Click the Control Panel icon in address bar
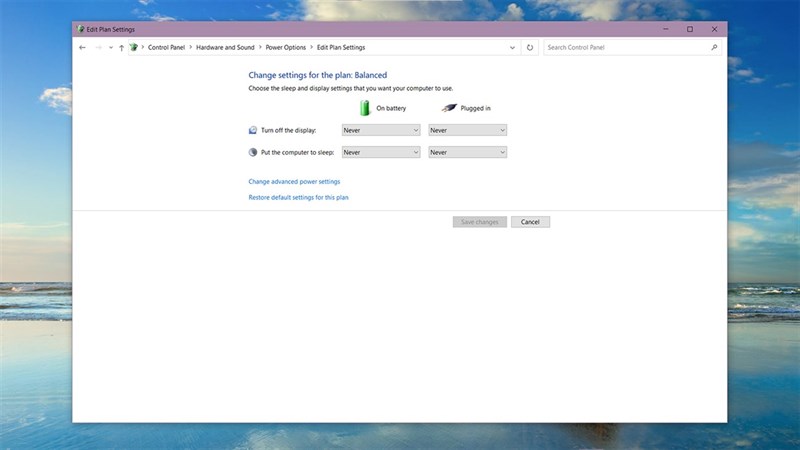800x450 pixels. [133, 47]
